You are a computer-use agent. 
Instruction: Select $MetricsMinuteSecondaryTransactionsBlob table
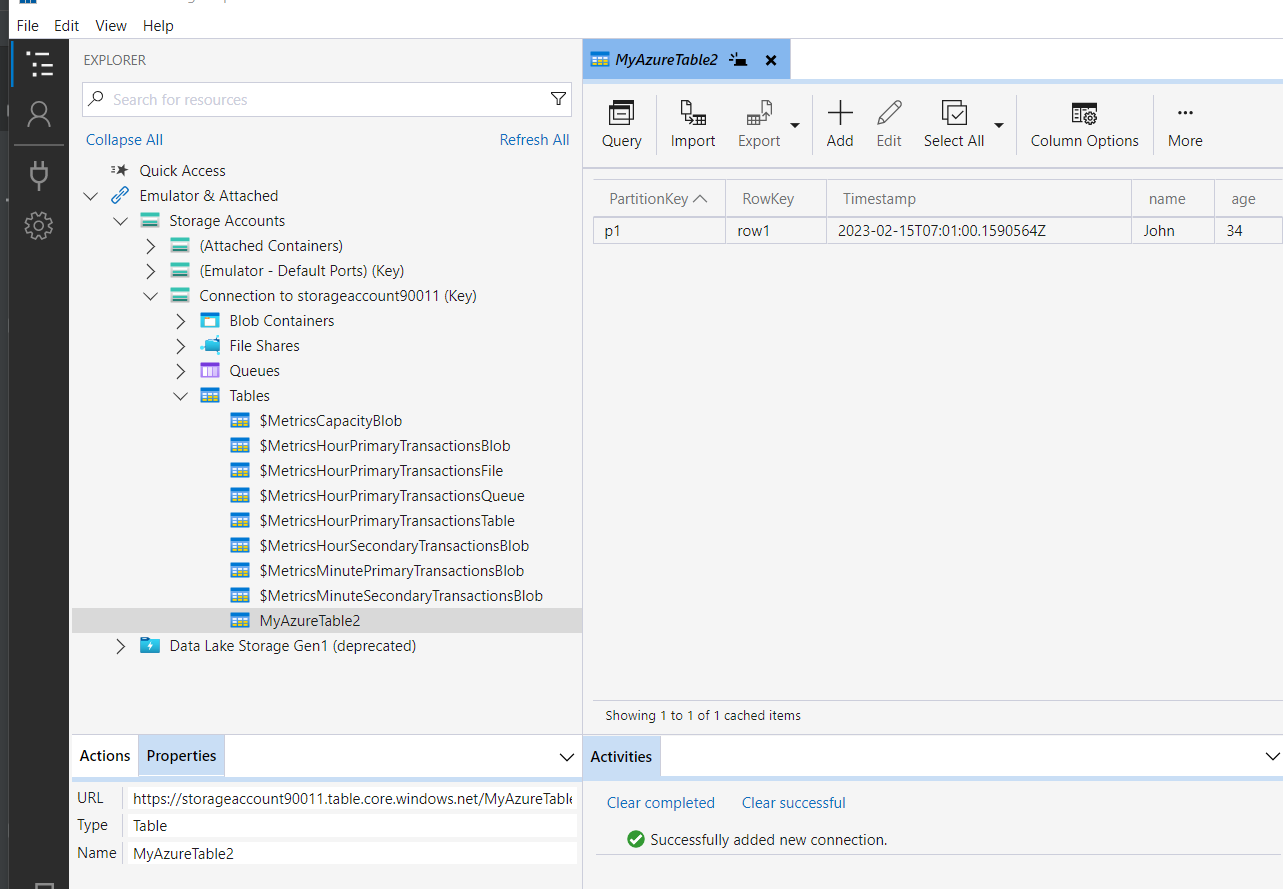point(401,596)
